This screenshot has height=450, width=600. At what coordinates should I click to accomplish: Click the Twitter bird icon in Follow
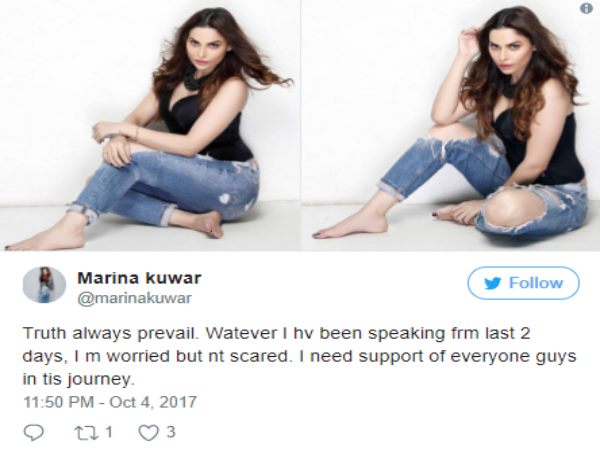492,284
